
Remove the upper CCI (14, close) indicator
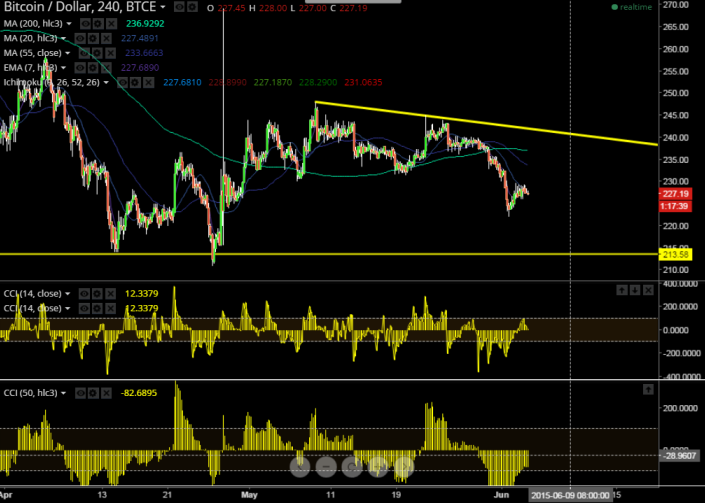click(110, 294)
